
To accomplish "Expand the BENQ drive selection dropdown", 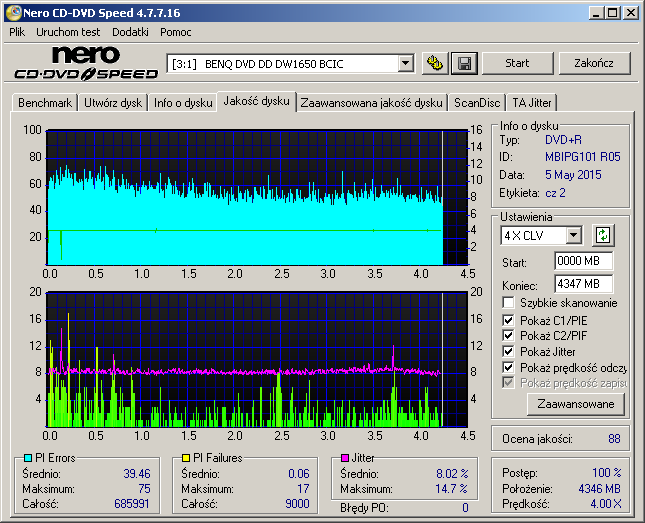I will [x=405, y=63].
